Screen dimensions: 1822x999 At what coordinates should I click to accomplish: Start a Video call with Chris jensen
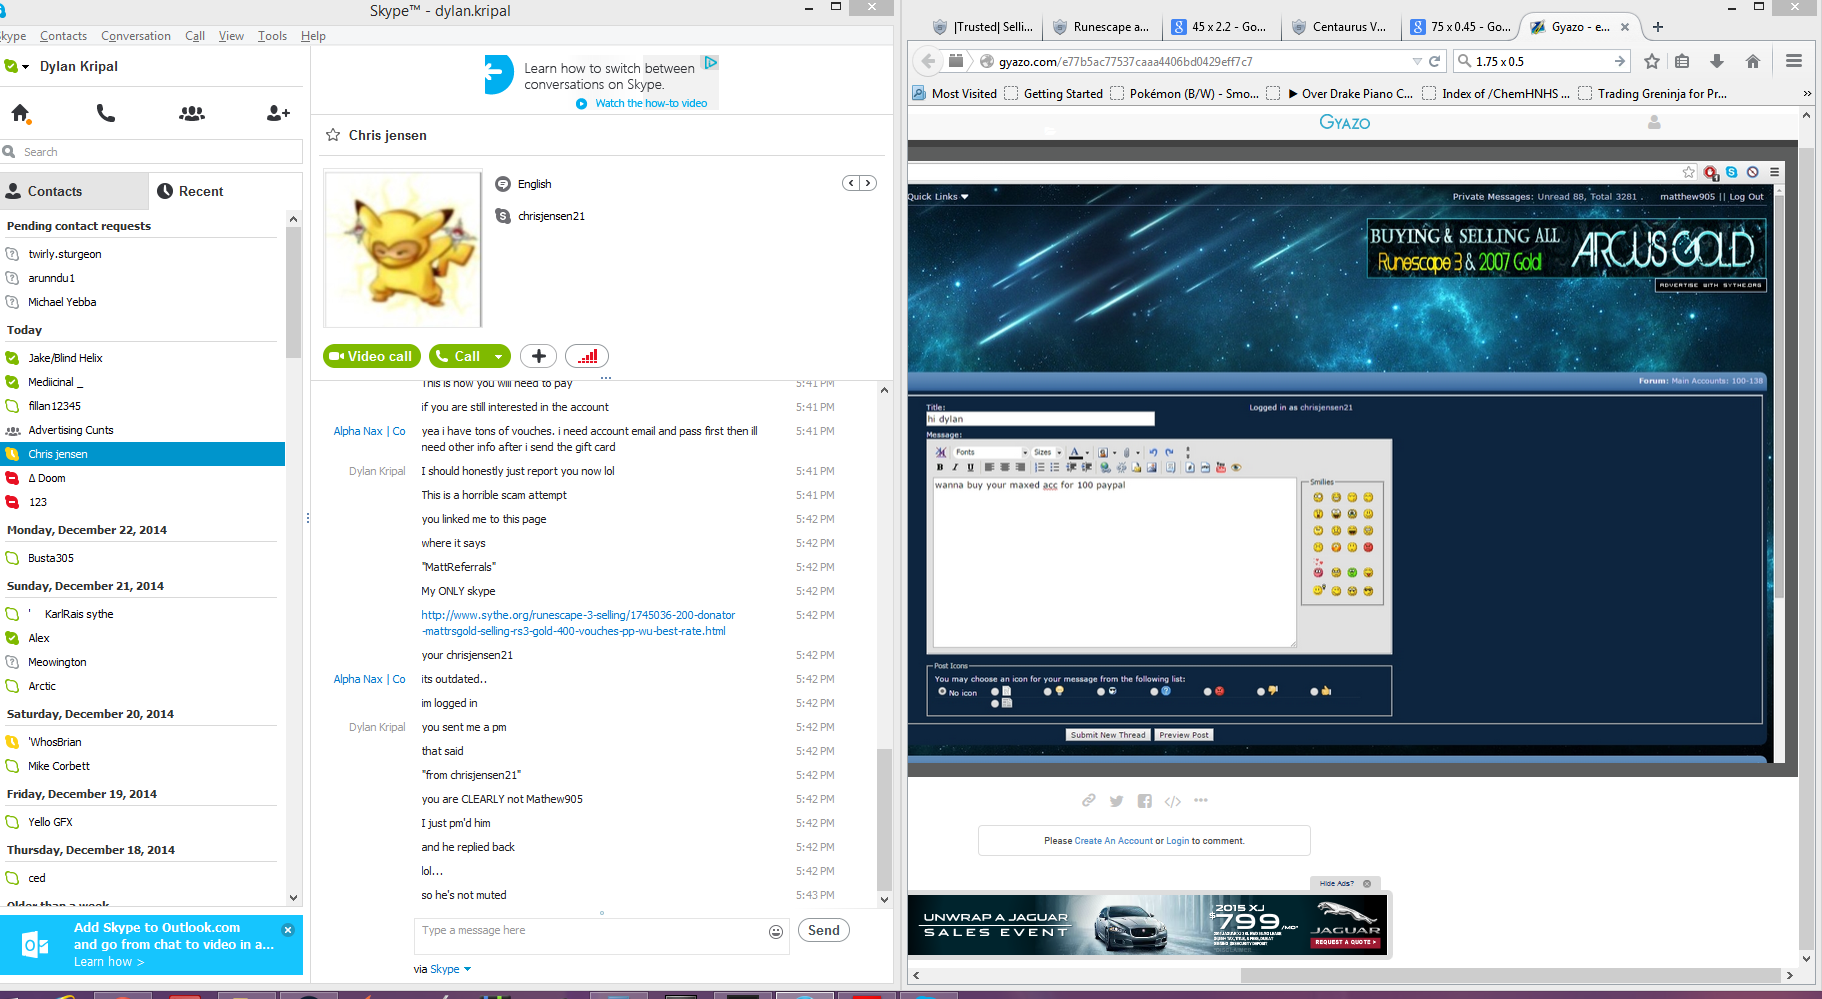tap(372, 356)
